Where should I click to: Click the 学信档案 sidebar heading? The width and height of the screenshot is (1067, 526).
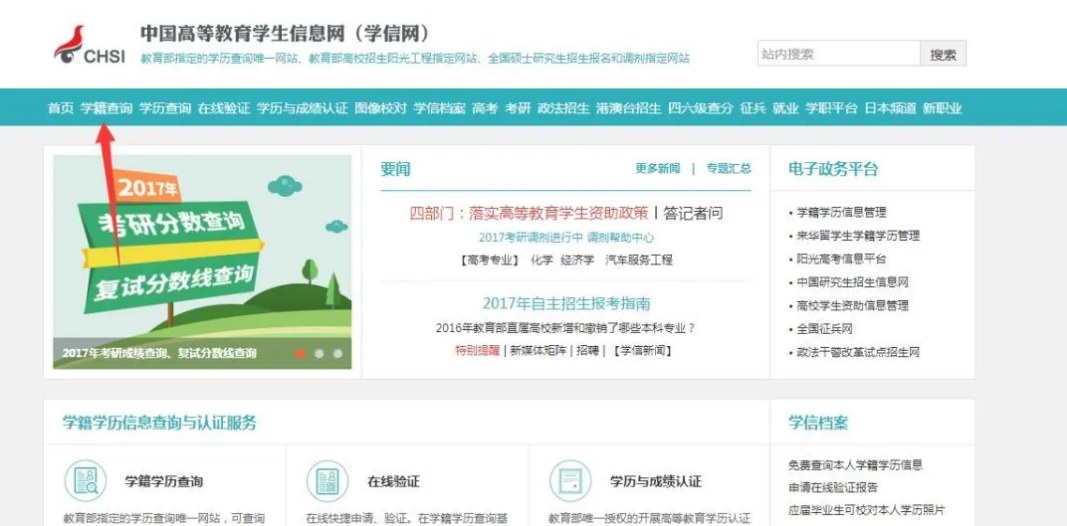tap(818, 423)
